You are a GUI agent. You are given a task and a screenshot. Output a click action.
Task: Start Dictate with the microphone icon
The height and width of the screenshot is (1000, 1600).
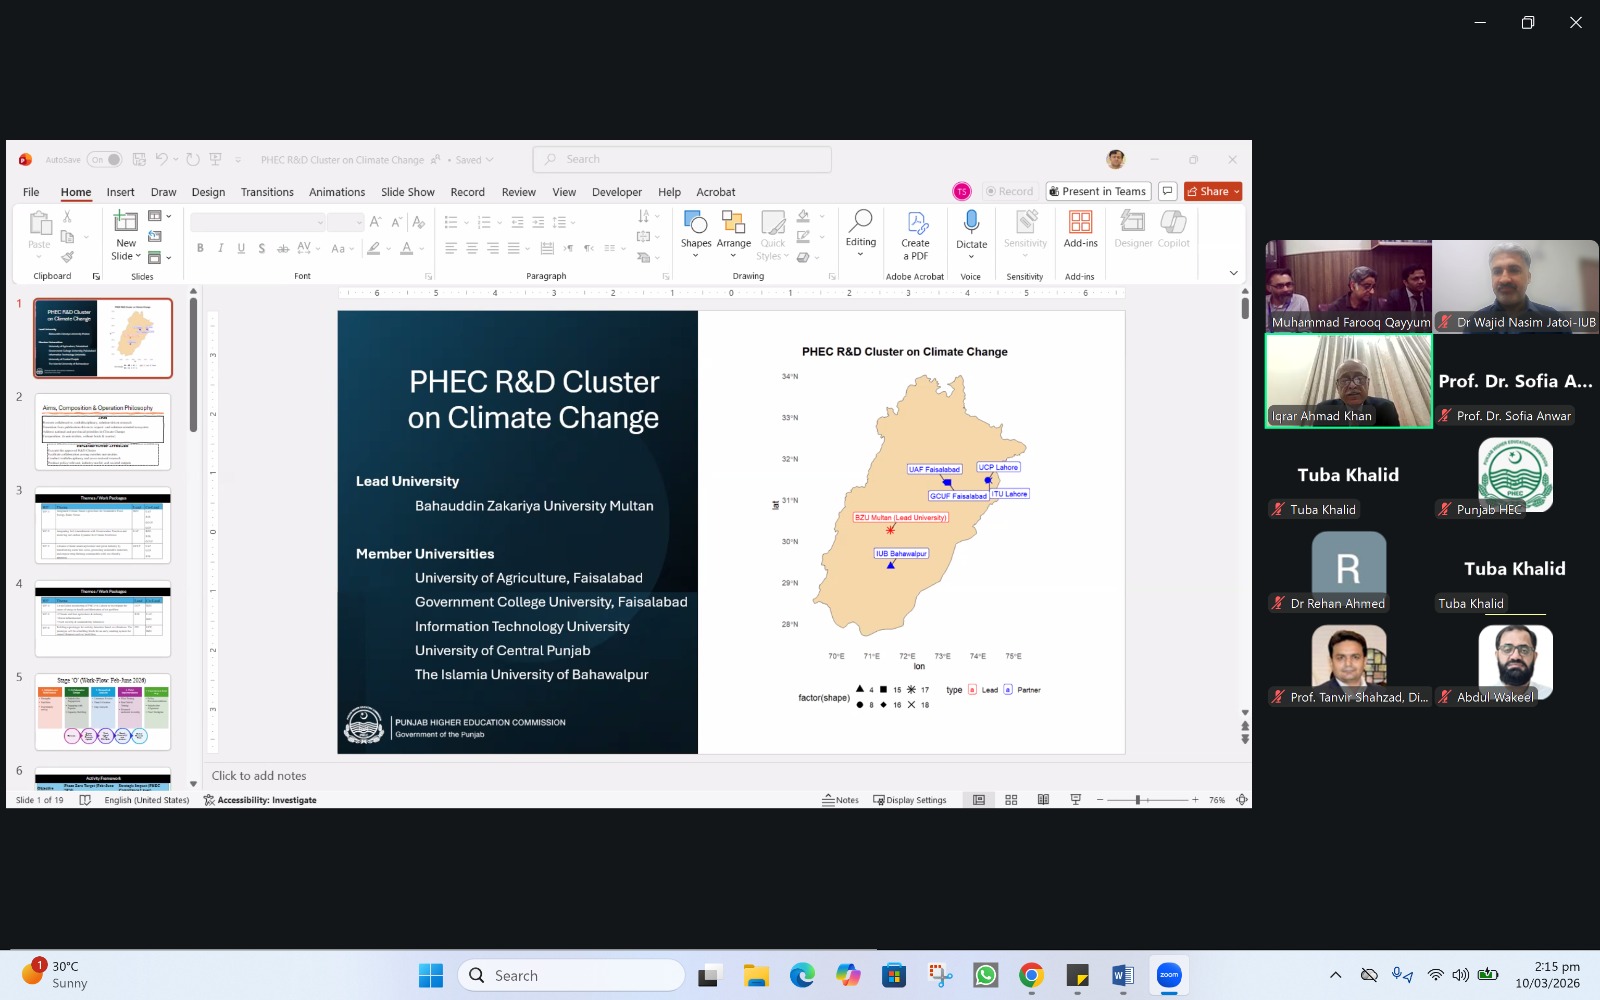tap(971, 229)
